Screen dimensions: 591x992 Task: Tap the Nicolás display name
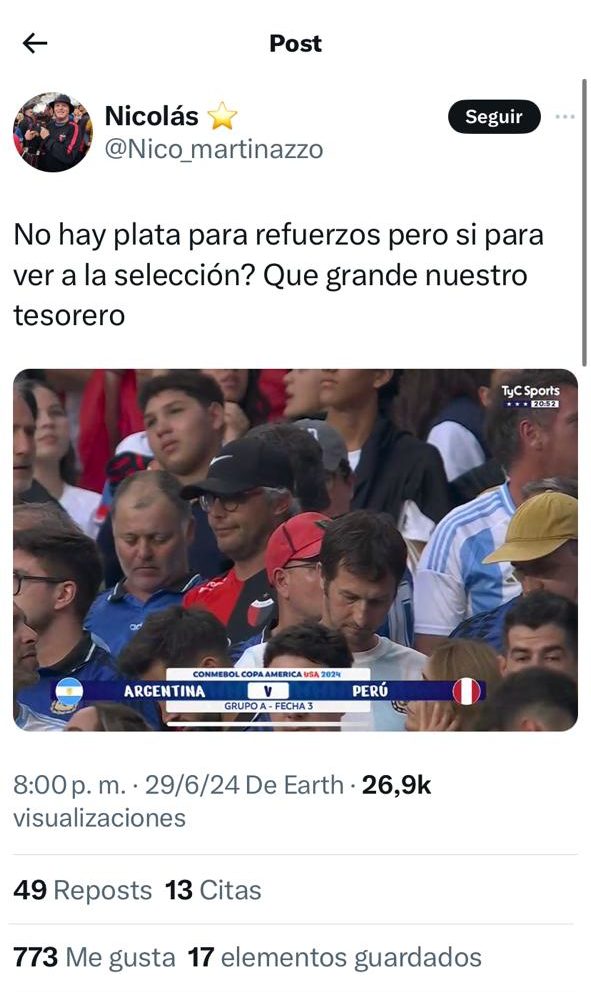[152, 116]
